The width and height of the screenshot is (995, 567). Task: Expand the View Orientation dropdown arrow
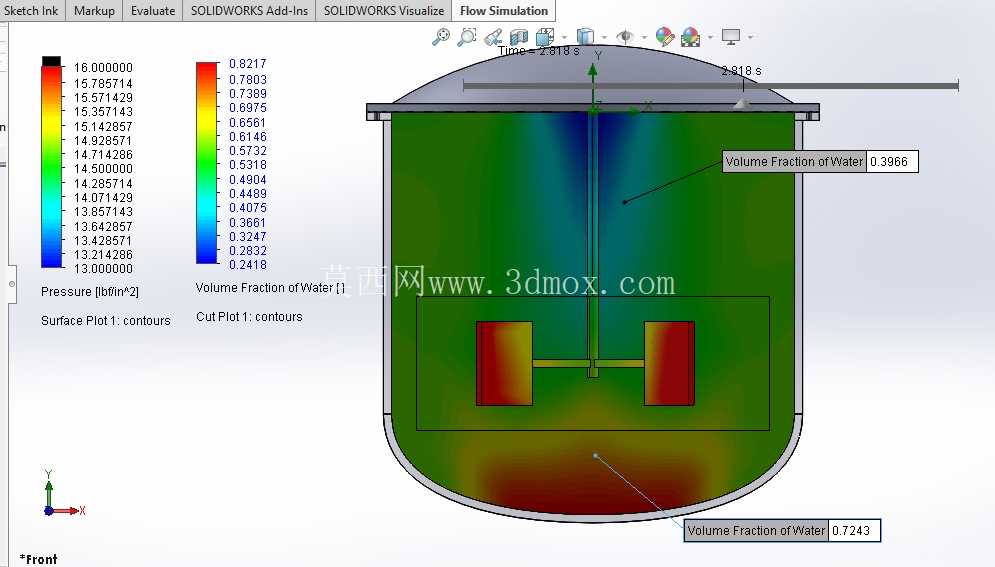pyautogui.click(x=564, y=37)
